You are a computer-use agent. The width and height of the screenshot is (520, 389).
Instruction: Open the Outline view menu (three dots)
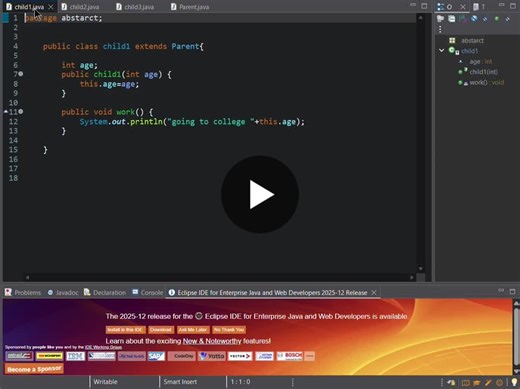click(x=440, y=29)
